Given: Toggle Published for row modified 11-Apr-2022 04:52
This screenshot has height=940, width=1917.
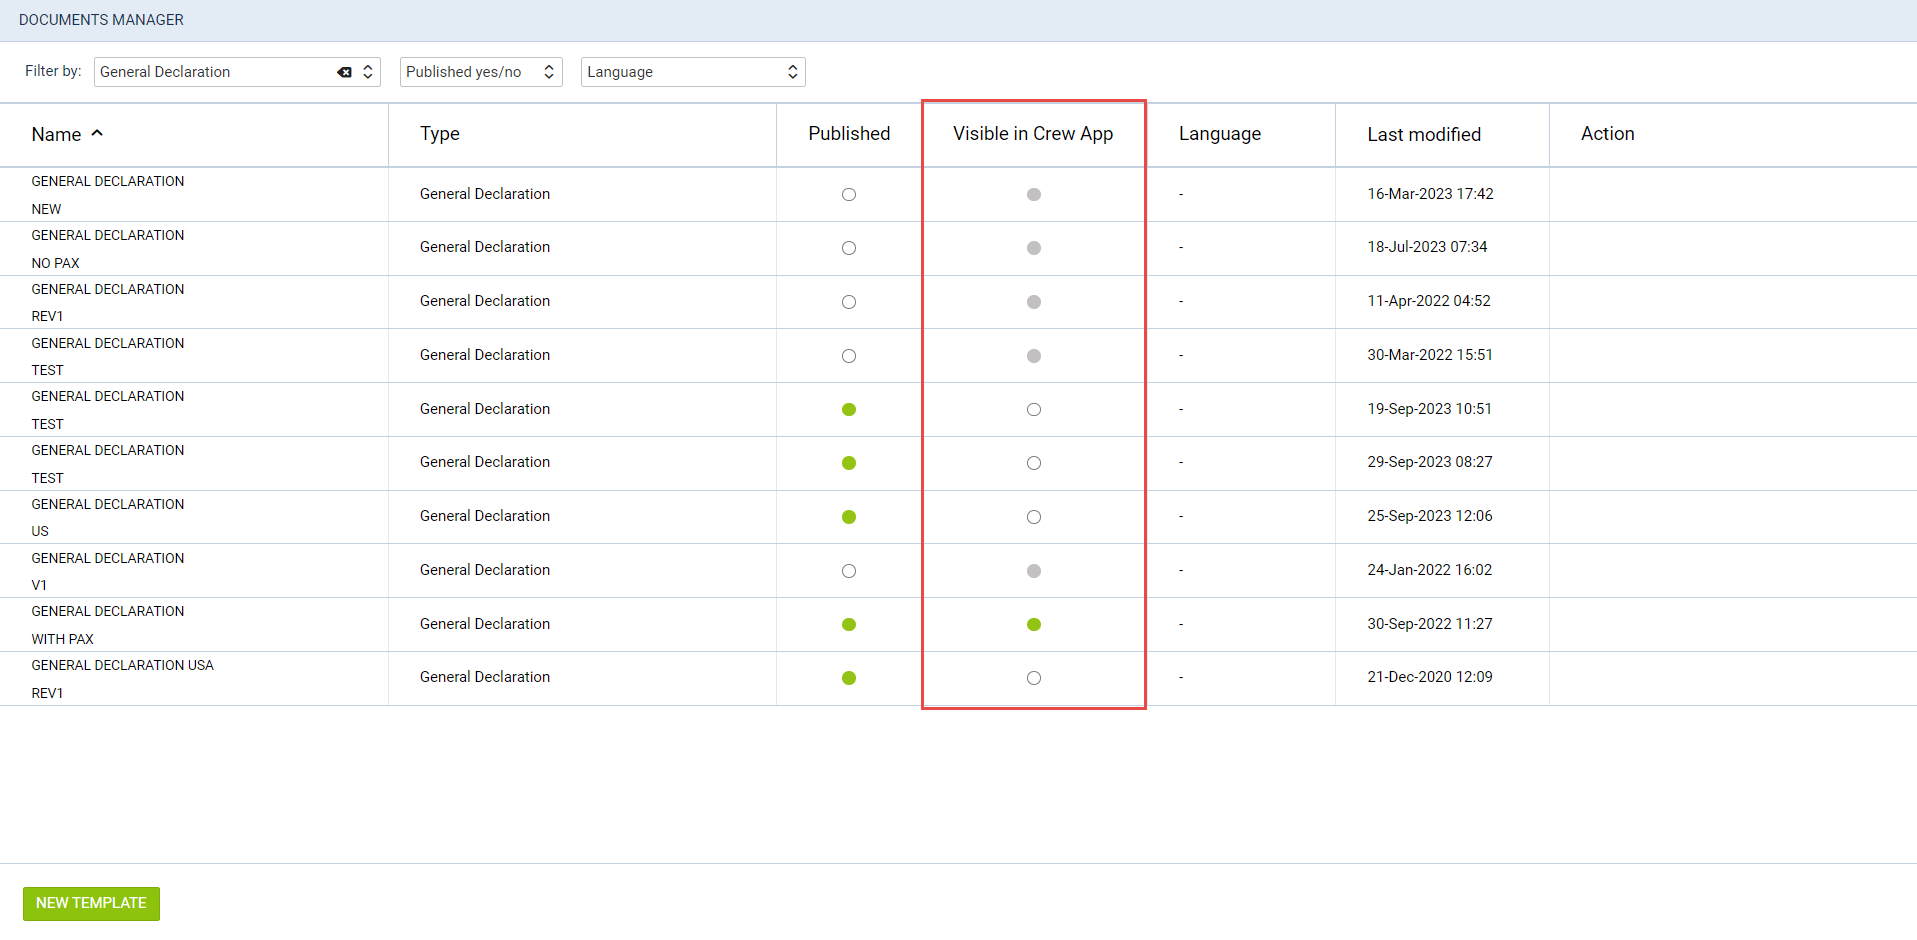Looking at the screenshot, I should (849, 302).
